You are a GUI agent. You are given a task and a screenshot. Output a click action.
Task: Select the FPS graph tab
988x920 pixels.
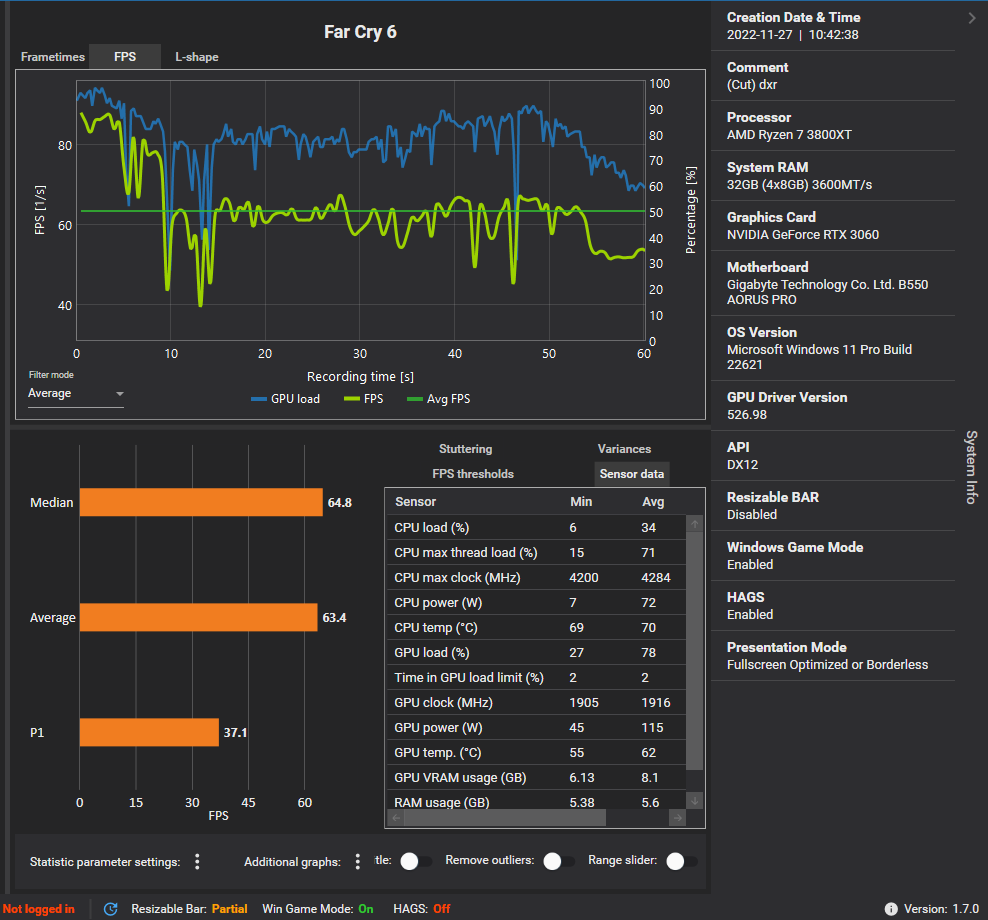coord(125,57)
